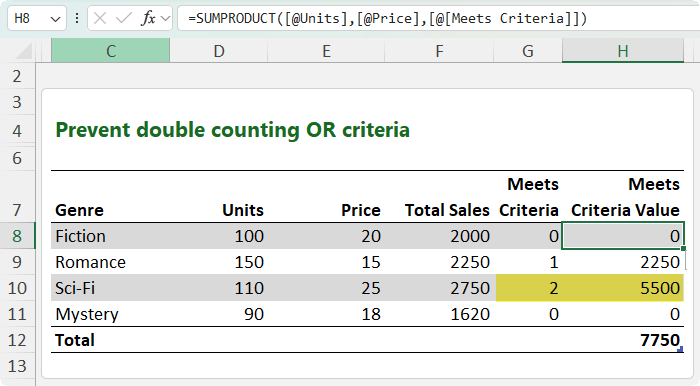The height and width of the screenshot is (386, 700).
Task: Click the table resize handle below 7750
Action: pos(680,350)
